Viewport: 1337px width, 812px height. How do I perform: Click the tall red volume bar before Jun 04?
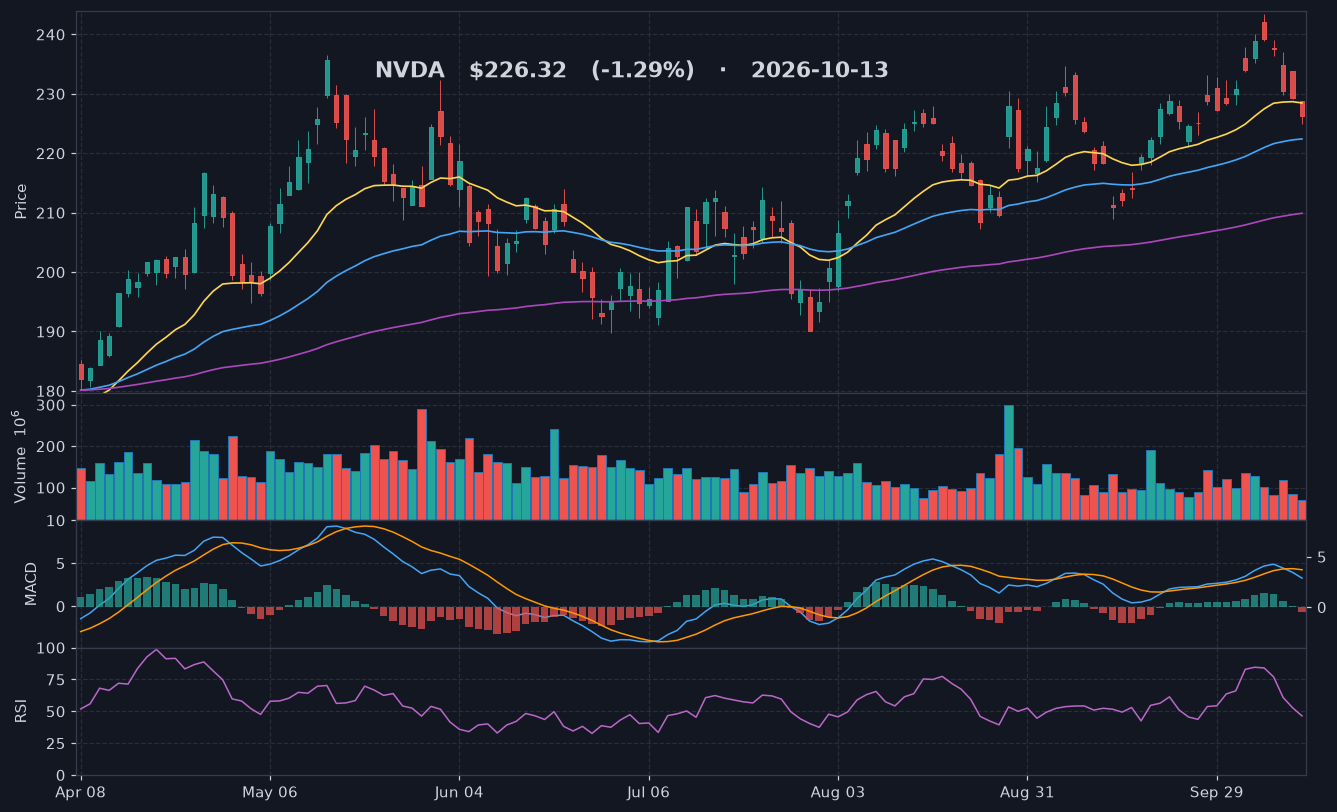click(422, 464)
